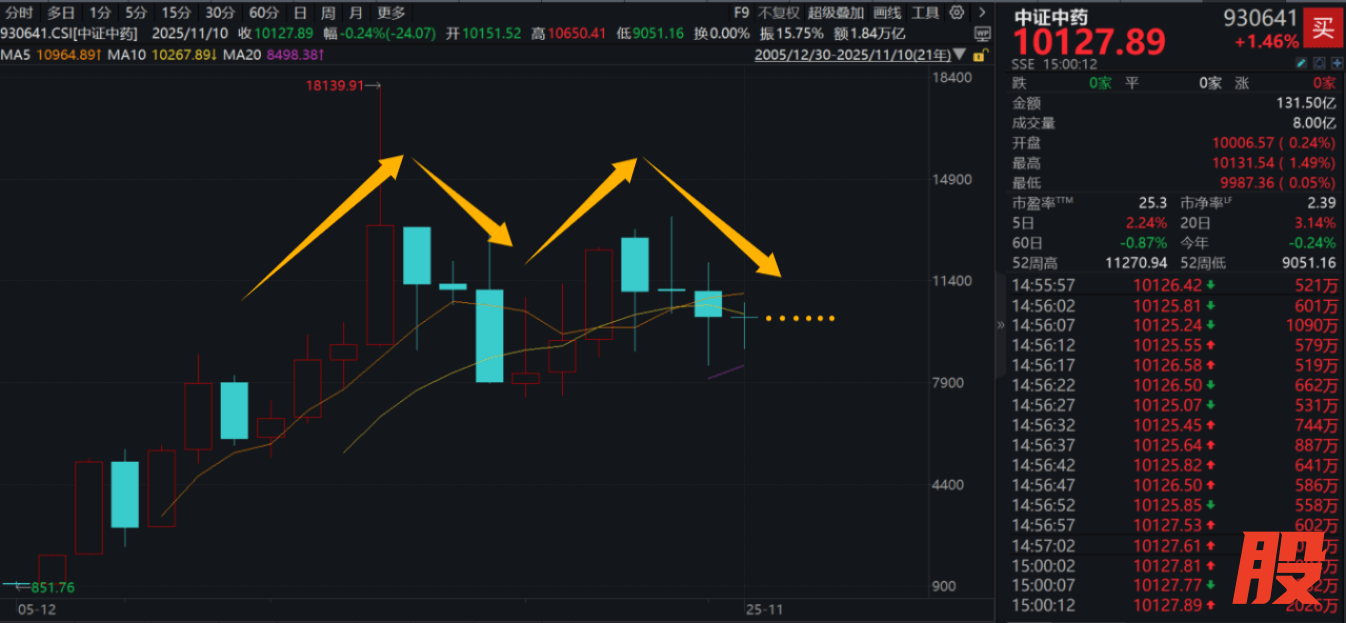Switch to the 分时 intraday tab
This screenshot has height=623, width=1346.
(19, 13)
